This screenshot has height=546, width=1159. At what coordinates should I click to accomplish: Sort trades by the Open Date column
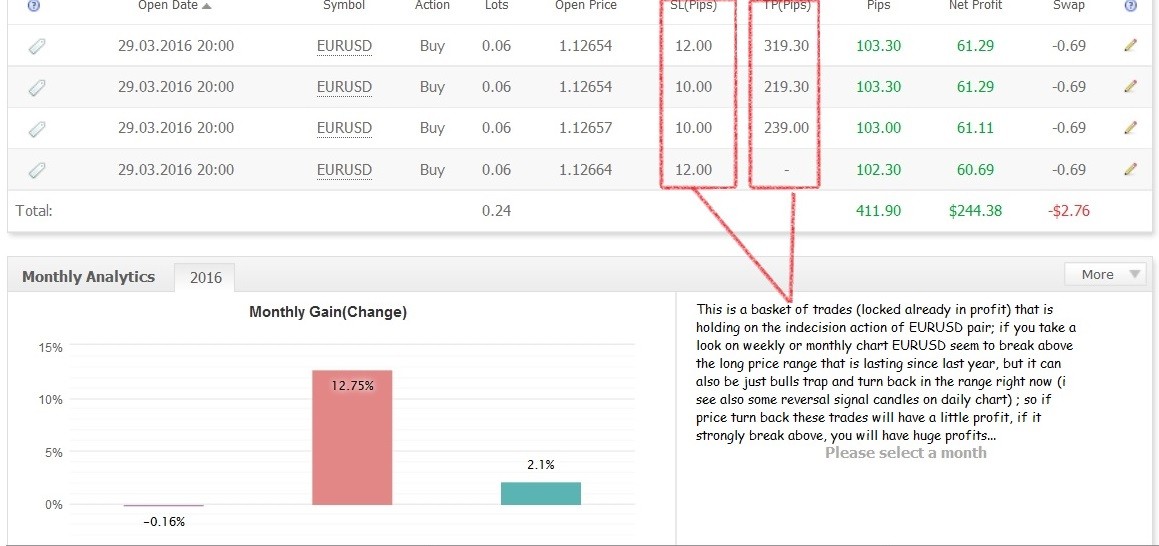(174, 6)
